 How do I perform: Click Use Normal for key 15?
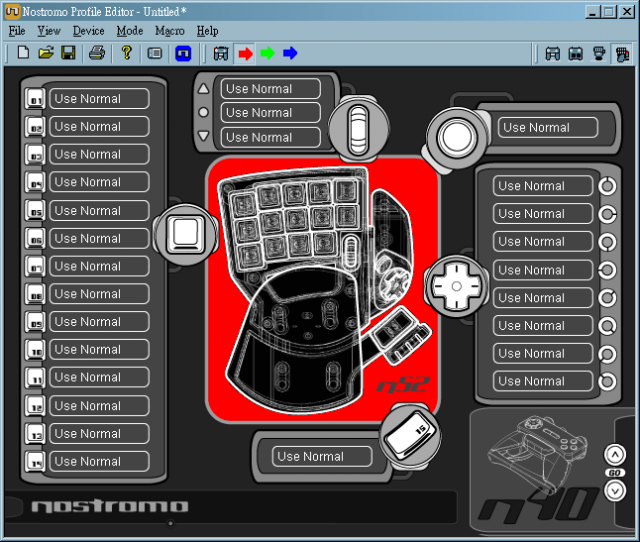[322, 456]
